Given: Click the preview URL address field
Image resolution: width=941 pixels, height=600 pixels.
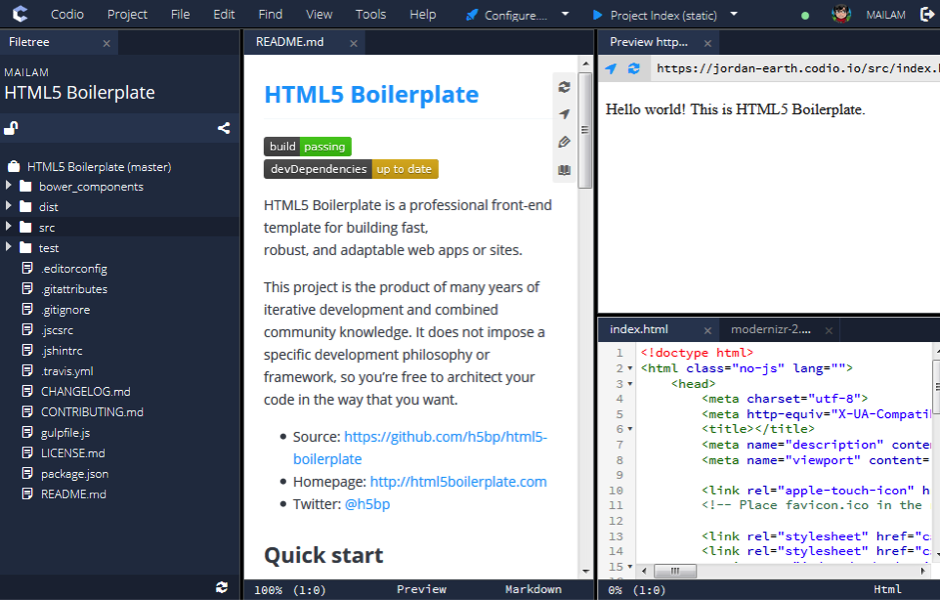Looking at the screenshot, I should point(796,68).
